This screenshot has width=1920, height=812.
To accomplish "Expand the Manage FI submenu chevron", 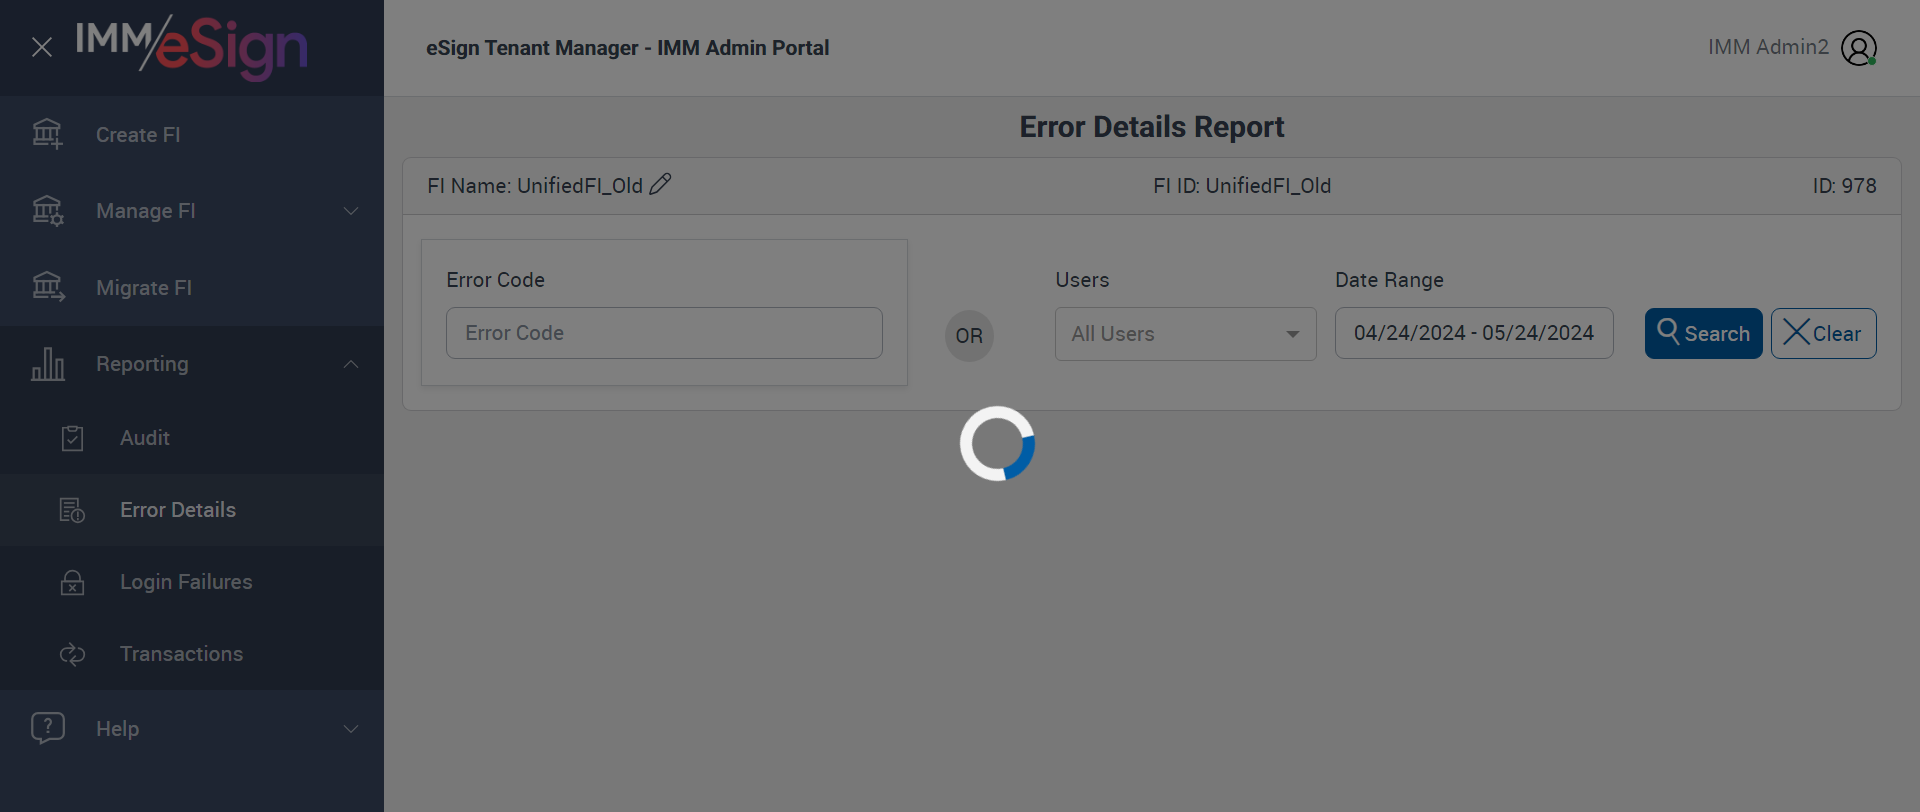I will pos(351,211).
